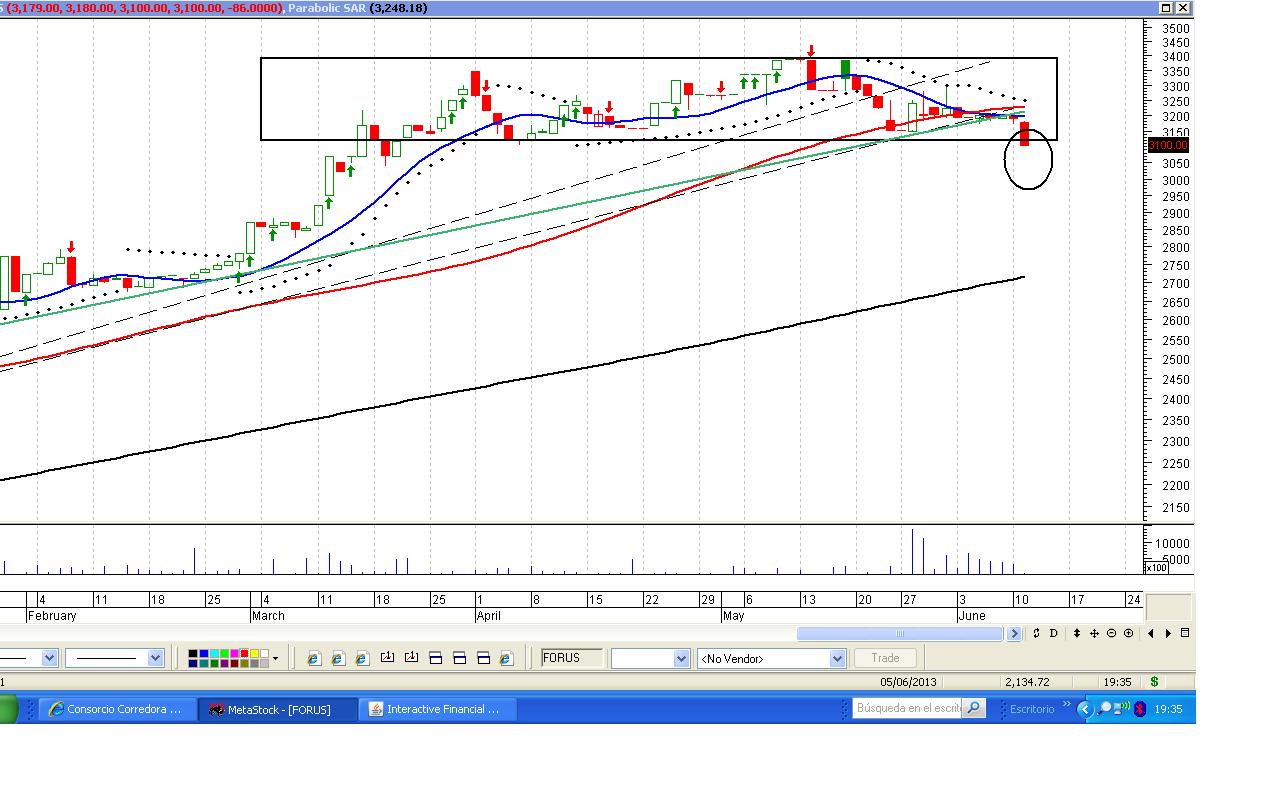Screen dimensions: 1280x800
Task: Go to next security with right triangle
Action: click(1168, 633)
